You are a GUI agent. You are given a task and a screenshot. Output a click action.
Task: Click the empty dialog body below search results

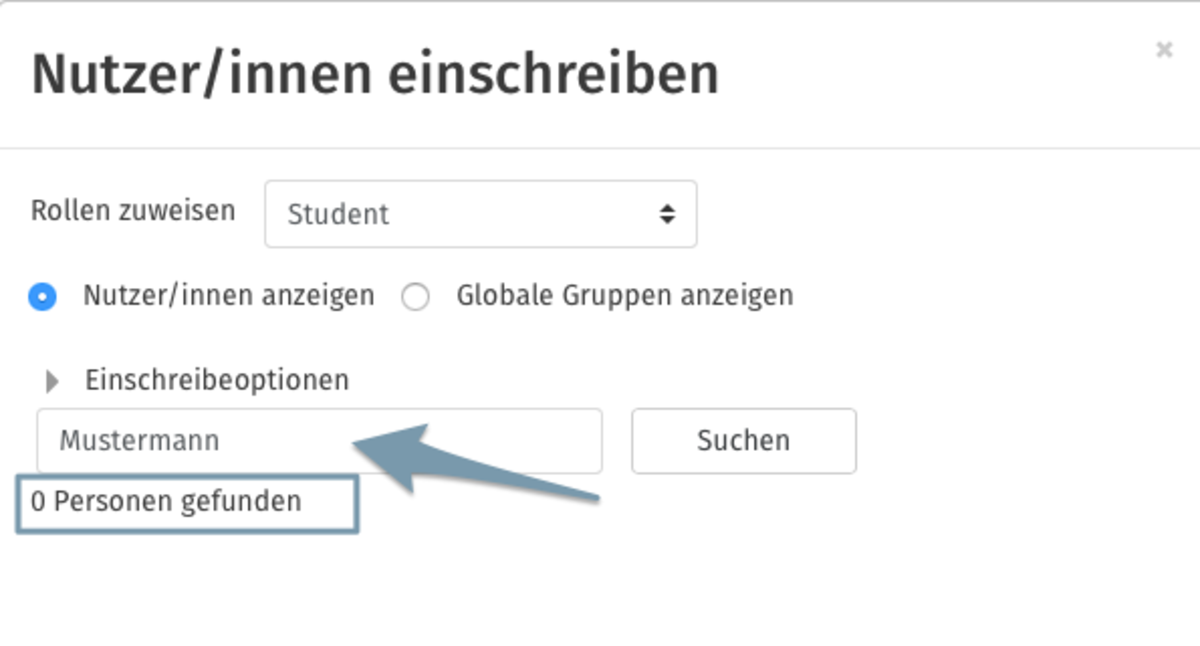point(600,590)
